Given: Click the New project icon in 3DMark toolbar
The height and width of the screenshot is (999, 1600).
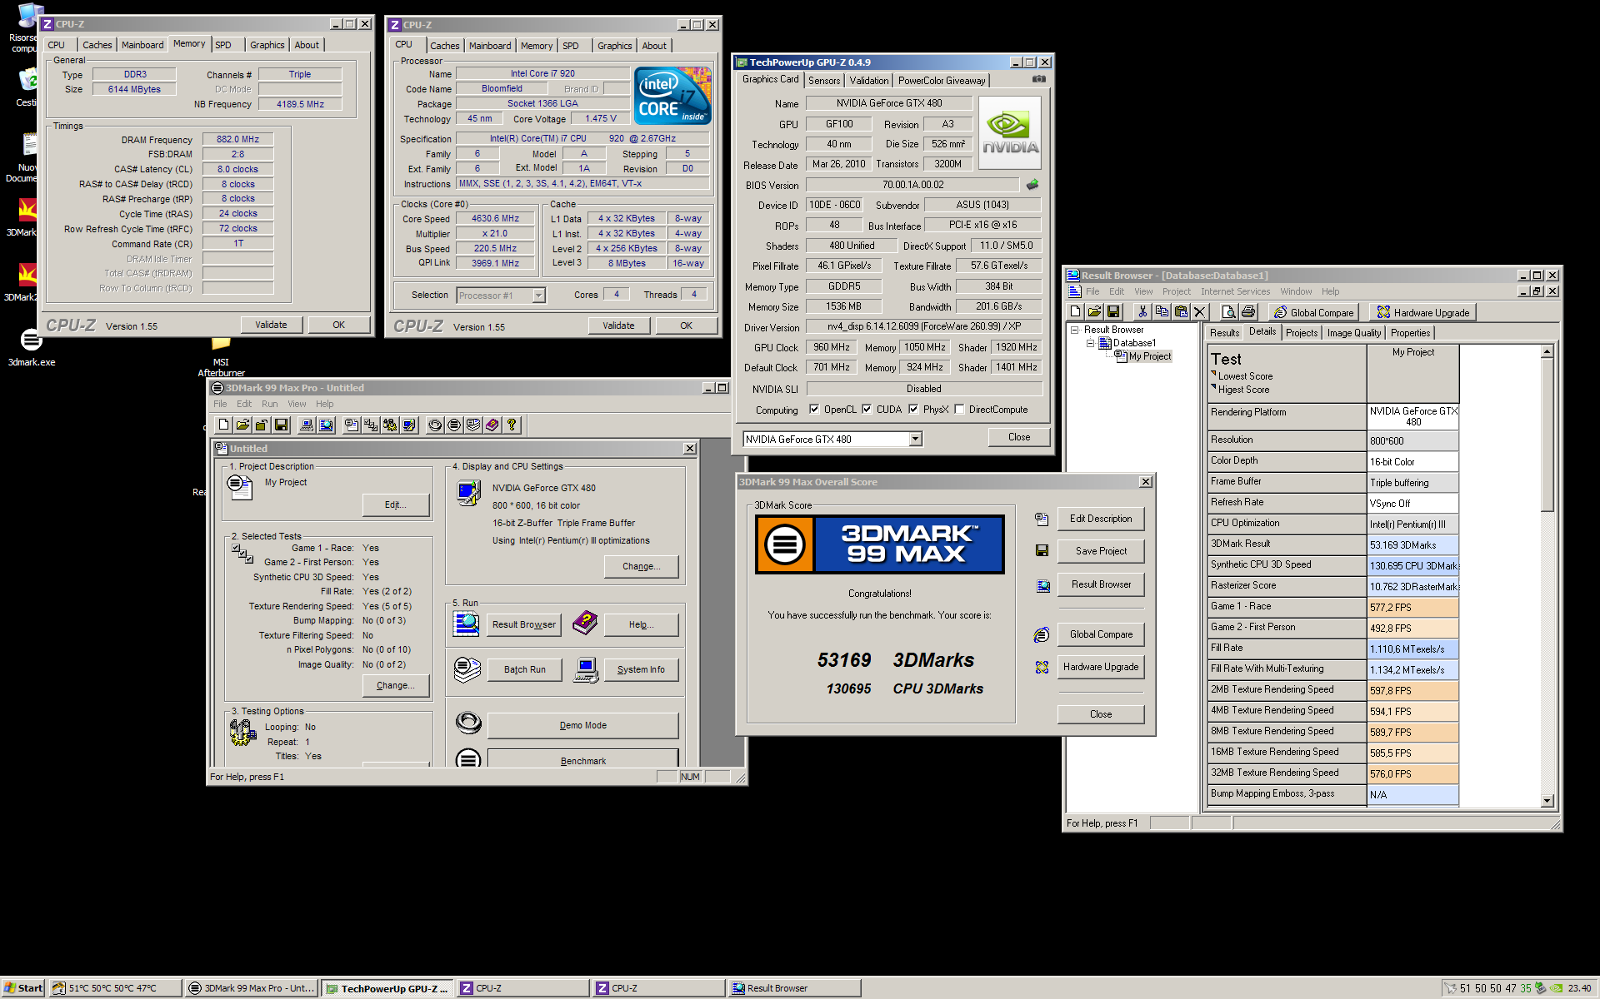Looking at the screenshot, I should pos(224,425).
